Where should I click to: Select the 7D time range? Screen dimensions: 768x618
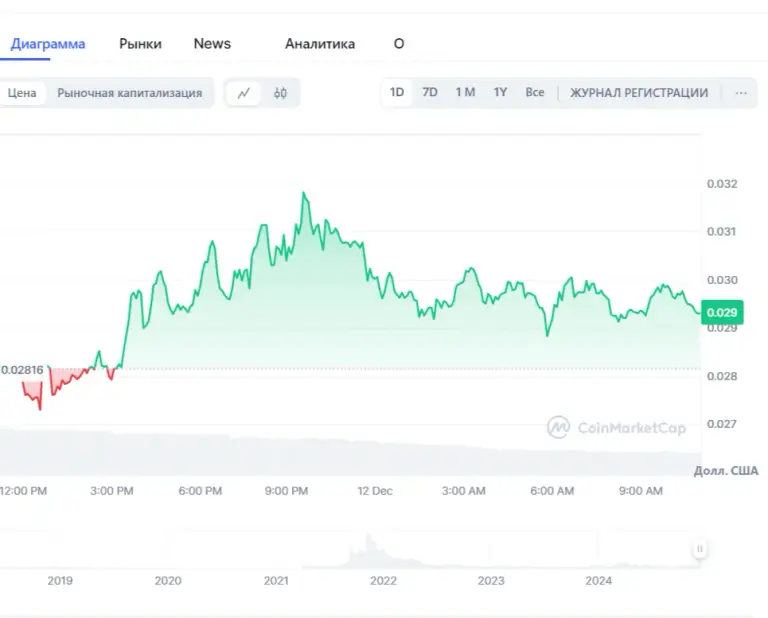point(430,93)
